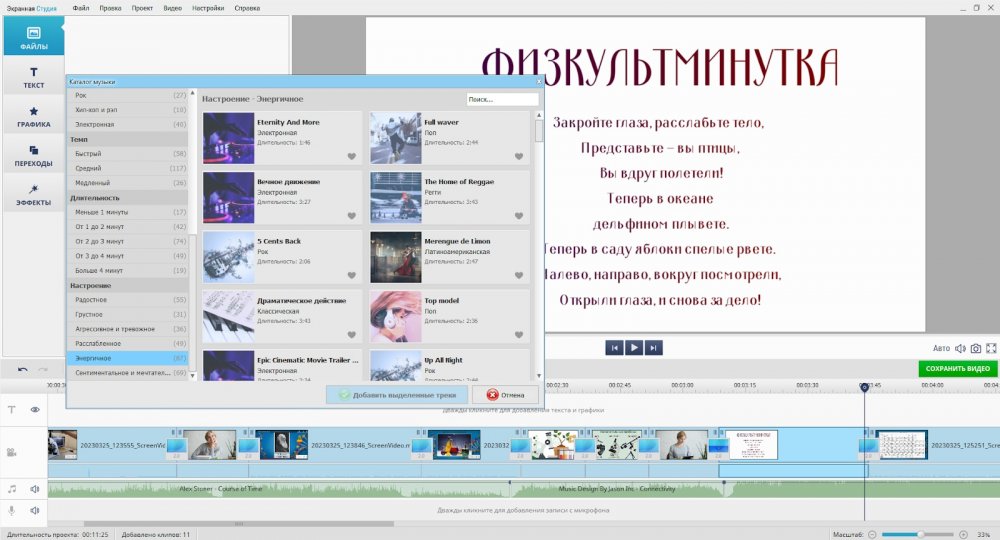The image size is (1000, 540).
Task: Click the undo arrow above the timeline
Action: [24, 369]
